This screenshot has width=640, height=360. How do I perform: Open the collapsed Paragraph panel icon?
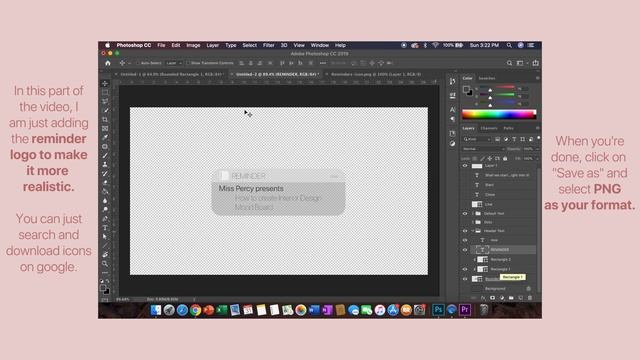452,119
